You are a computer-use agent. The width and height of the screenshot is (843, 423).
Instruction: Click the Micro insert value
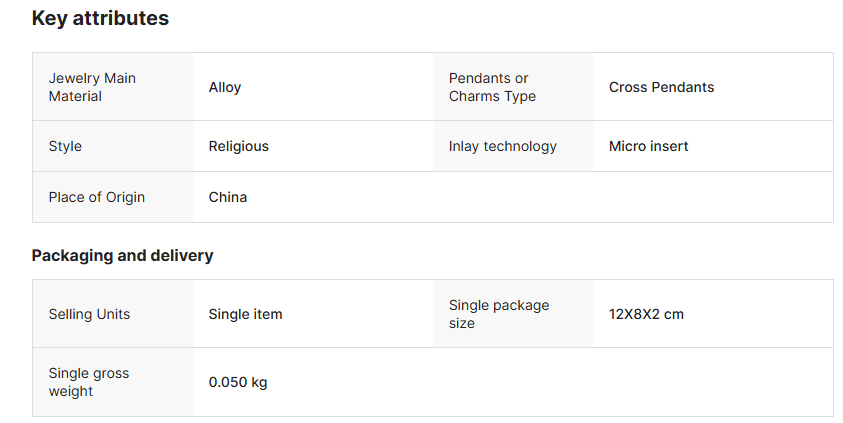648,146
